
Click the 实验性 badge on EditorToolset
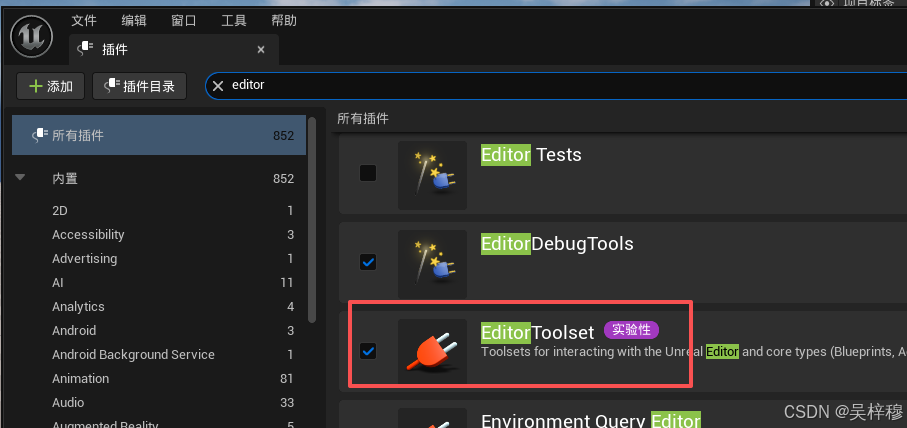631,330
